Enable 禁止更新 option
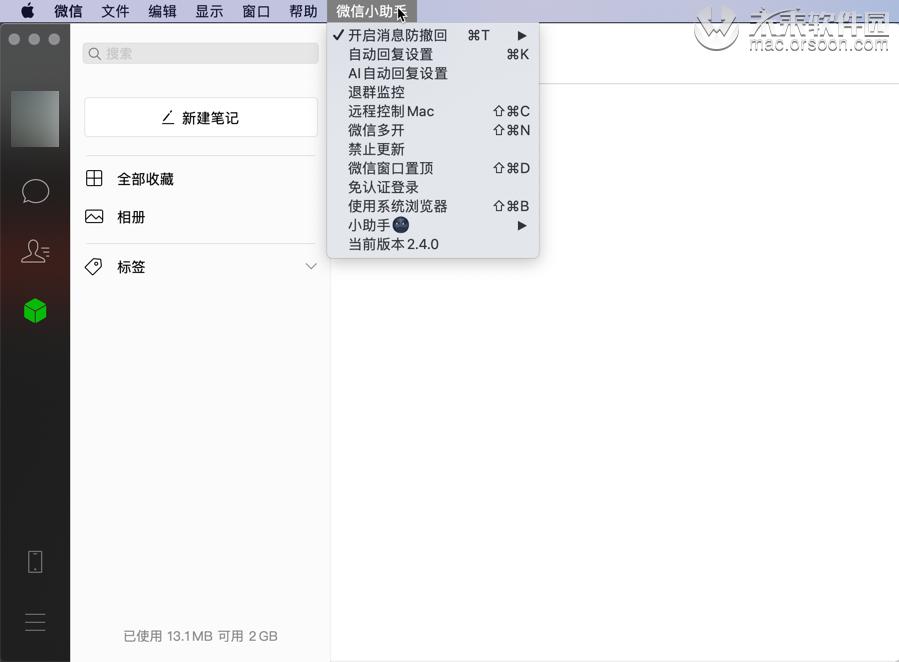This screenshot has height=662, width=899. pyautogui.click(x=375, y=149)
